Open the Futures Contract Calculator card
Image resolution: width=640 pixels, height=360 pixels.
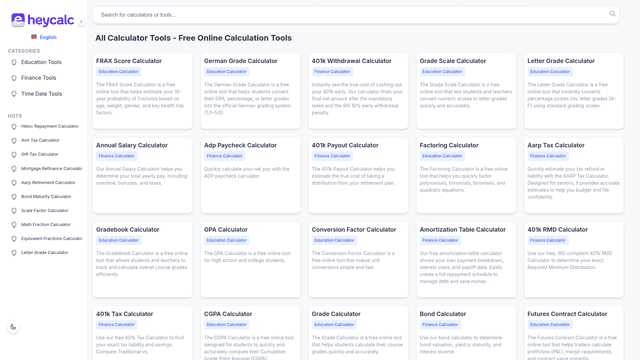tap(573, 333)
